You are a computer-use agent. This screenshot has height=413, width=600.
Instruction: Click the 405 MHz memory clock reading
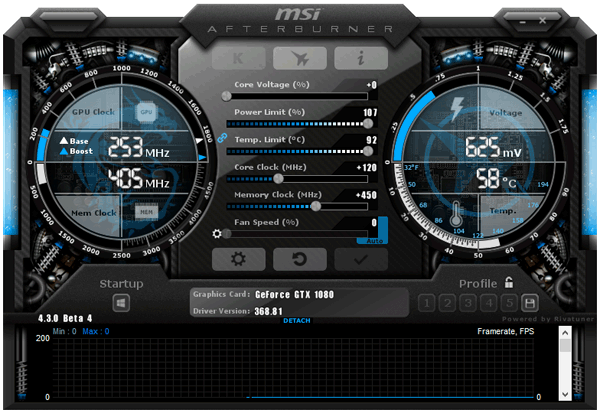pyautogui.click(x=139, y=179)
